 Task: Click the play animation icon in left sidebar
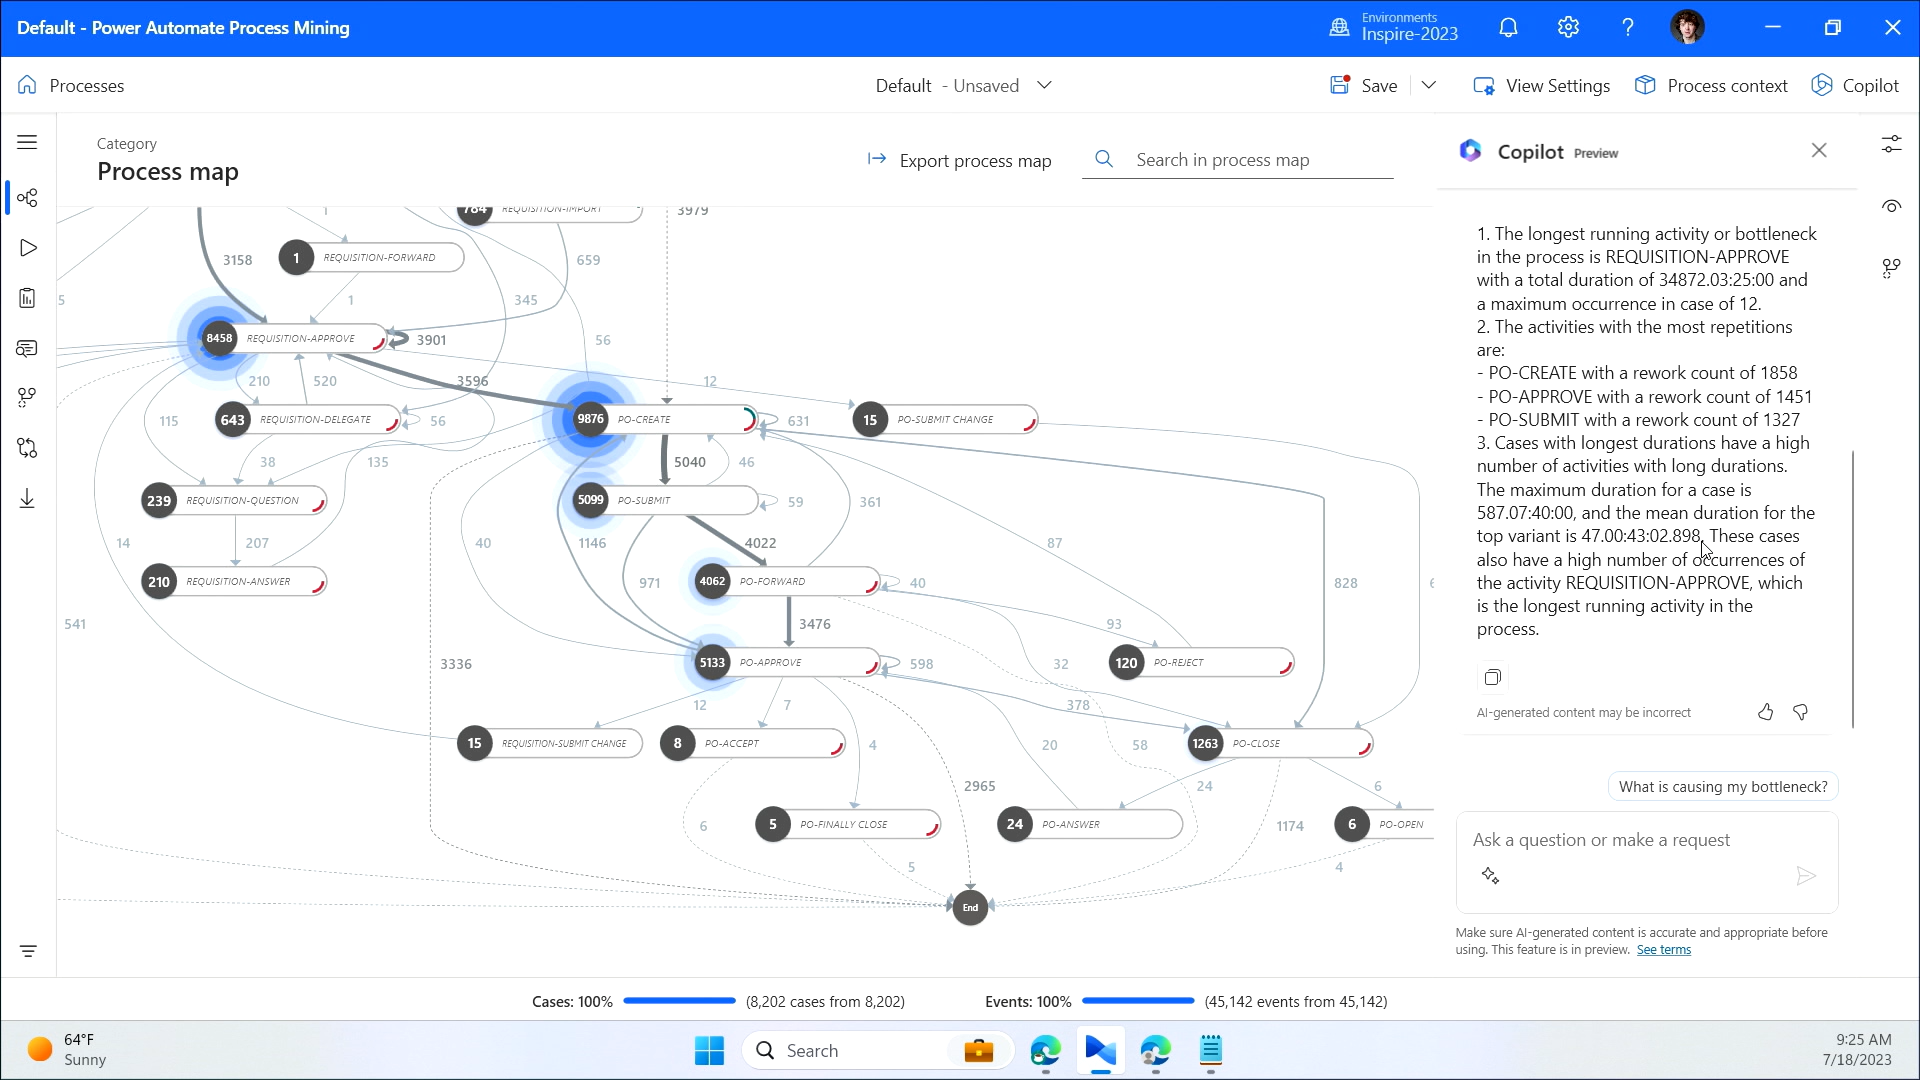click(27, 248)
